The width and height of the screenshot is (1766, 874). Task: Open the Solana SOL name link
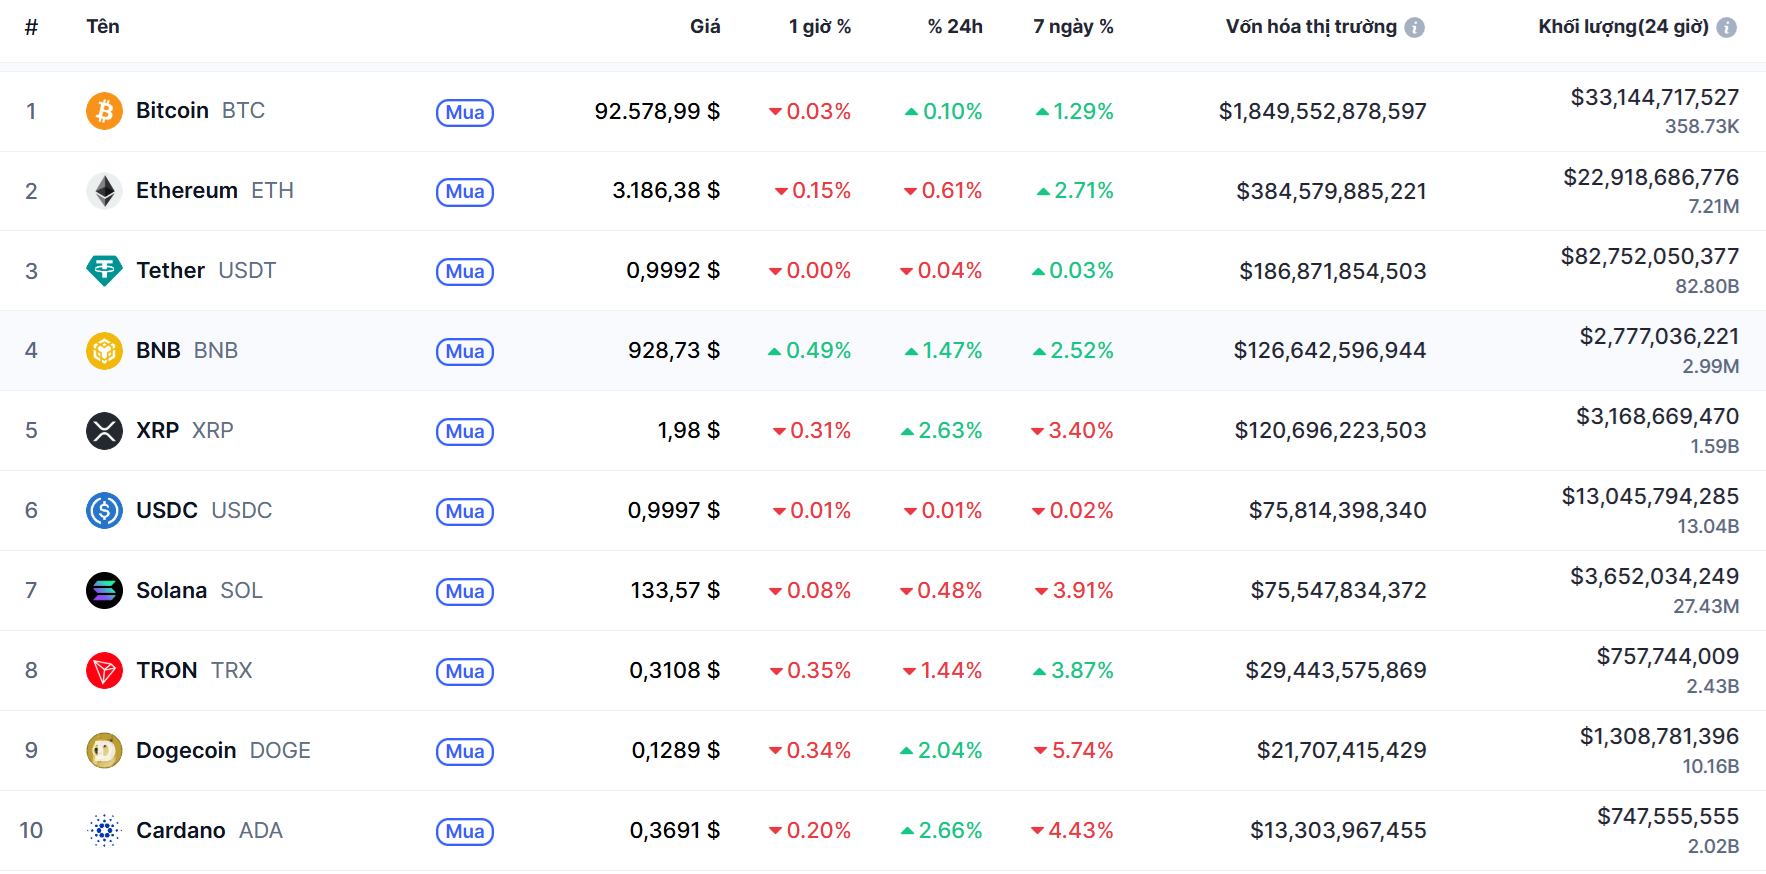pos(199,591)
